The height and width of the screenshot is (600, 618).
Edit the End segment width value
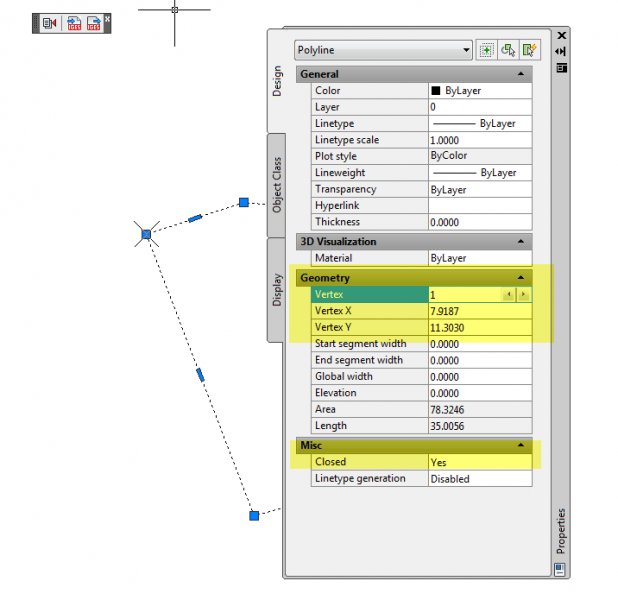480,360
